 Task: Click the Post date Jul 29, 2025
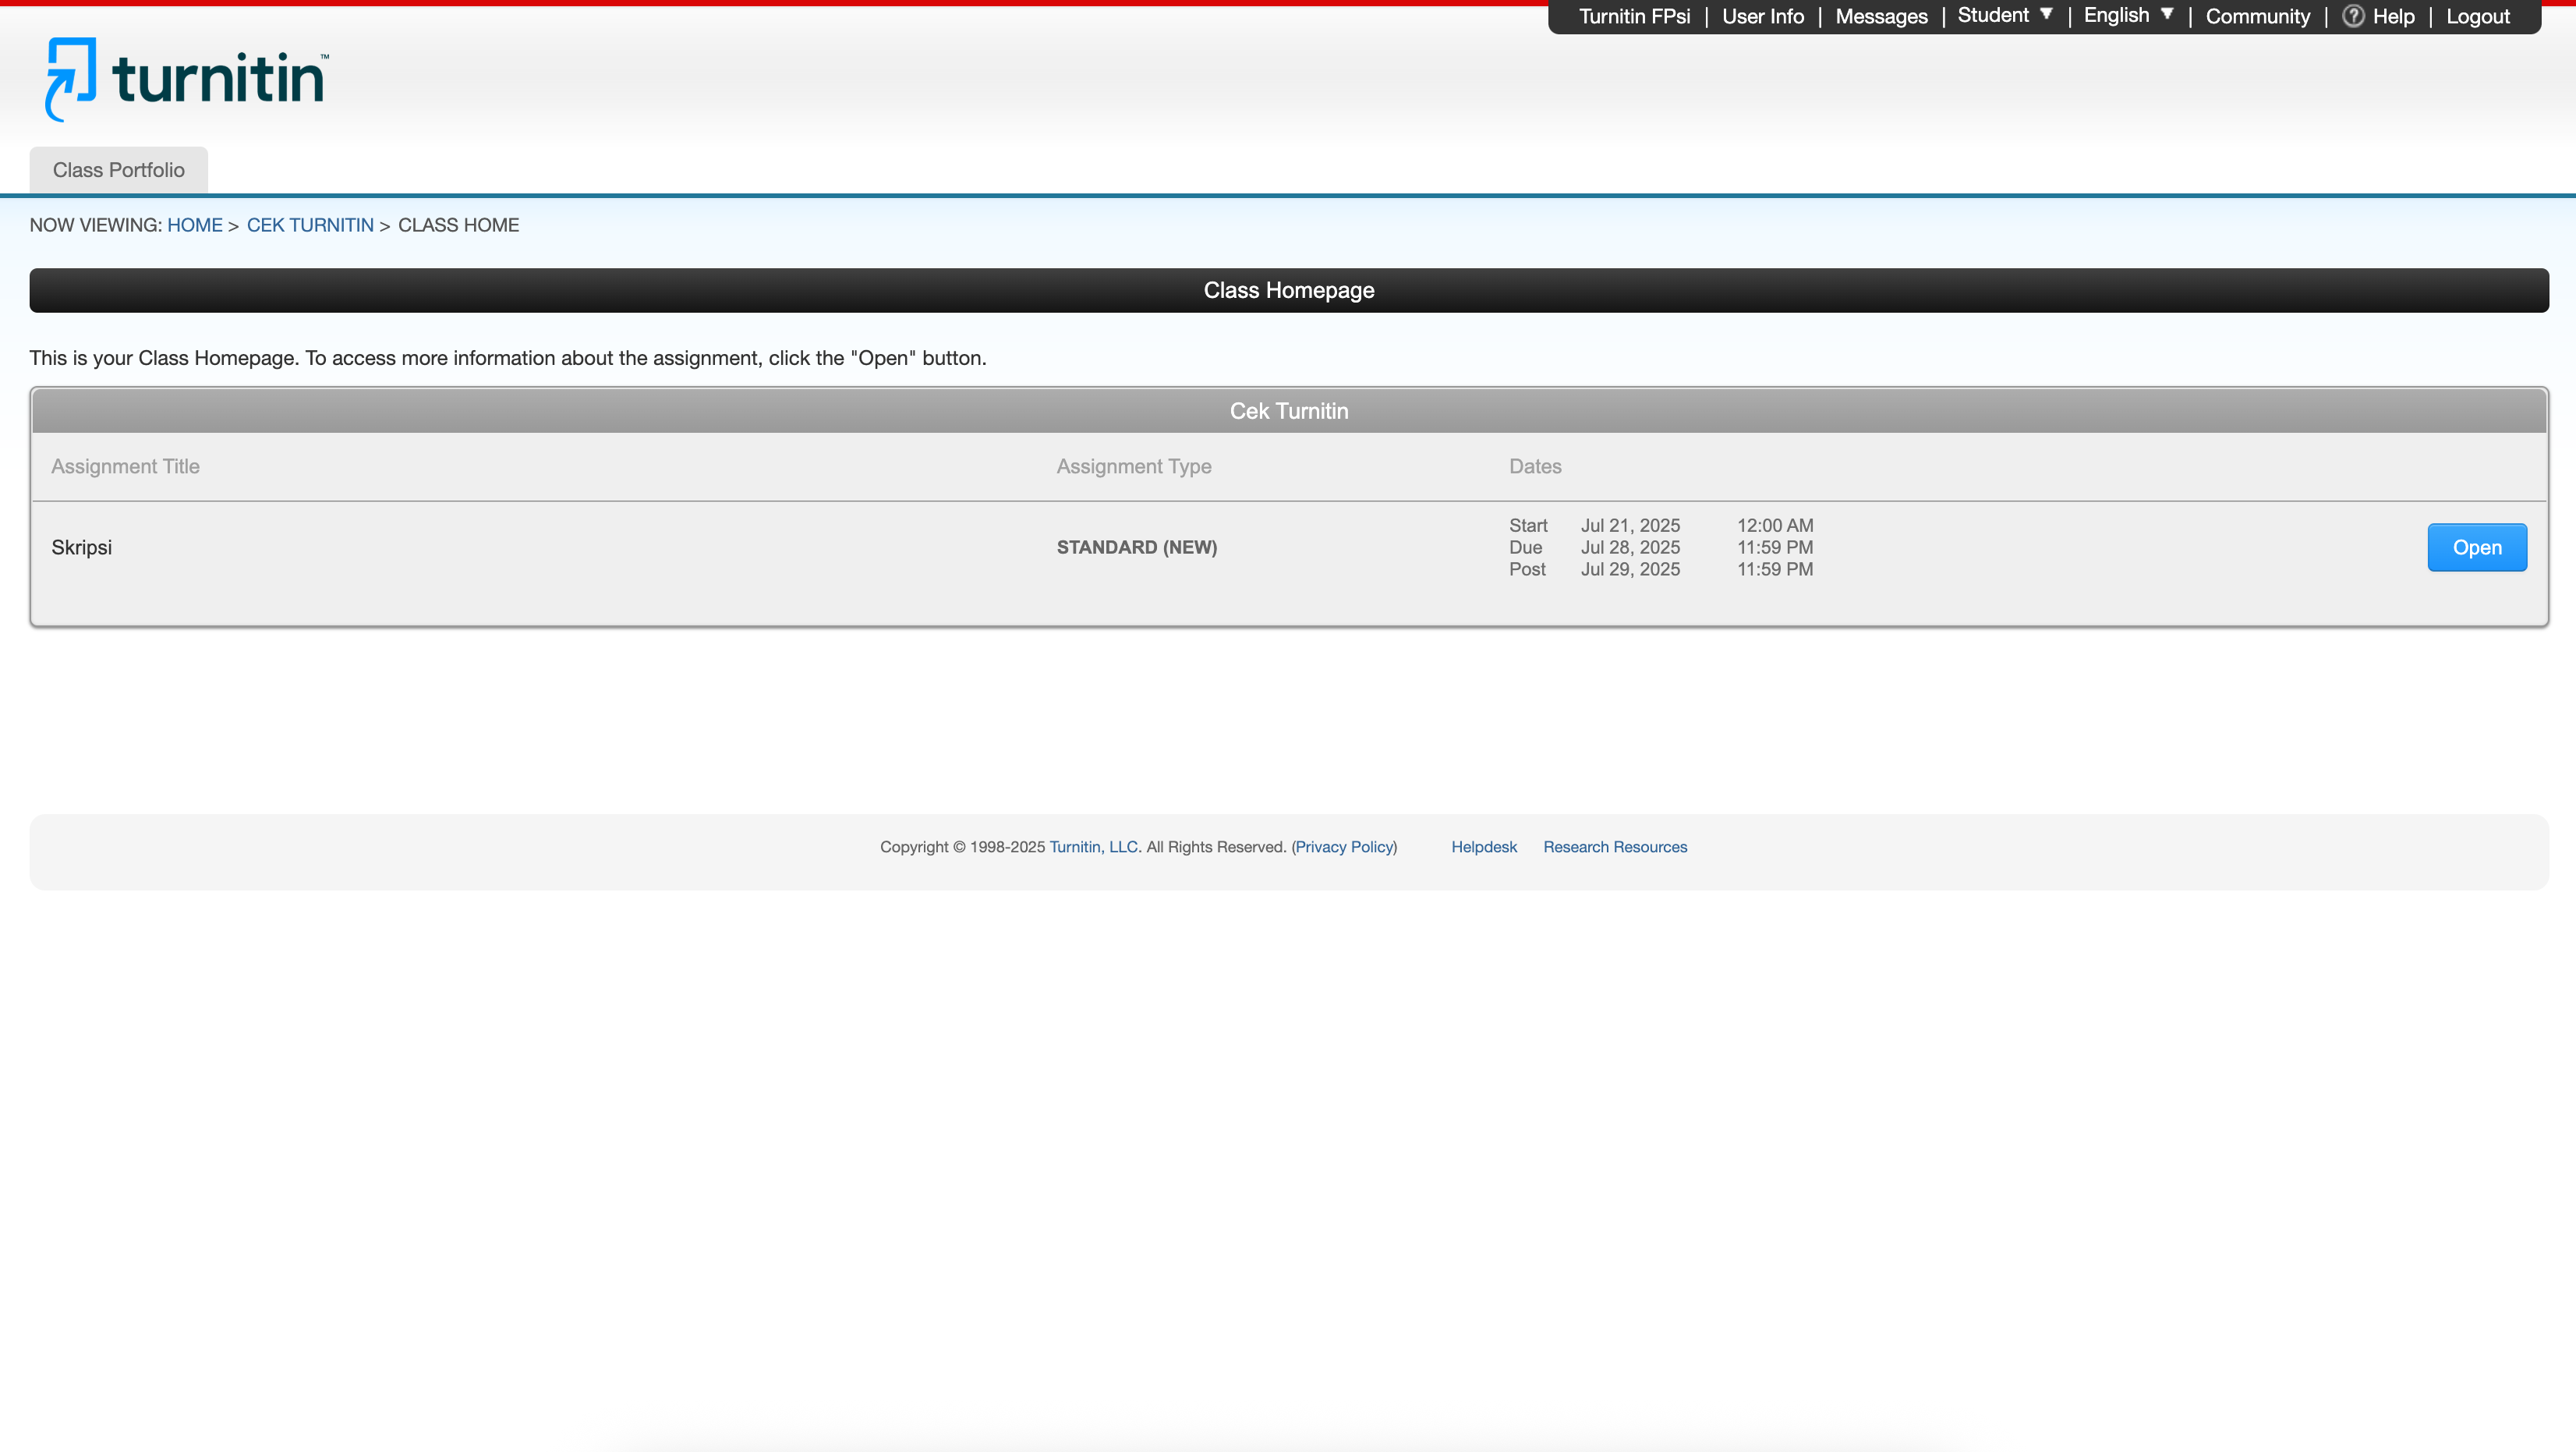pos(1630,569)
